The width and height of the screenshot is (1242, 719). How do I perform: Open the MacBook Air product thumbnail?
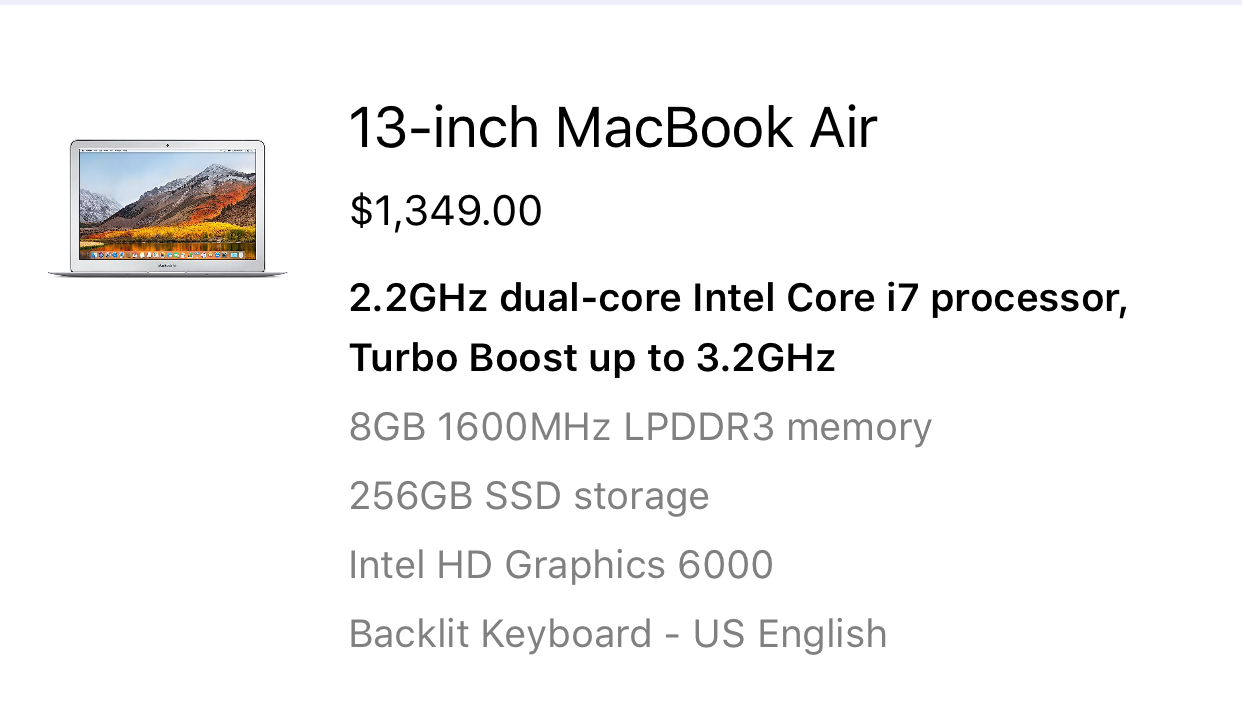[x=167, y=208]
